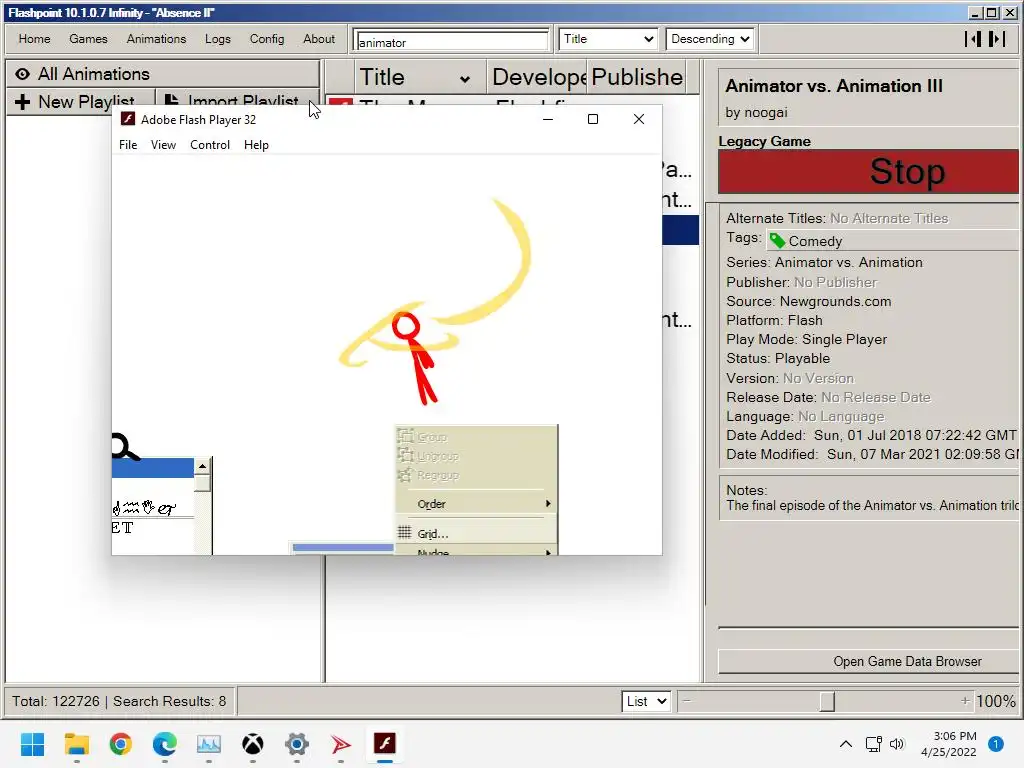
Task: Open Control menu in Flash Player
Action: coord(210,145)
